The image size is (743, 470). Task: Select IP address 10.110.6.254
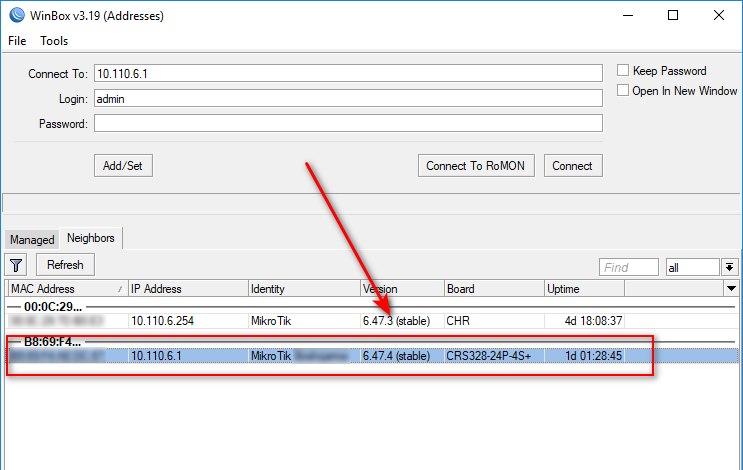tap(163, 321)
